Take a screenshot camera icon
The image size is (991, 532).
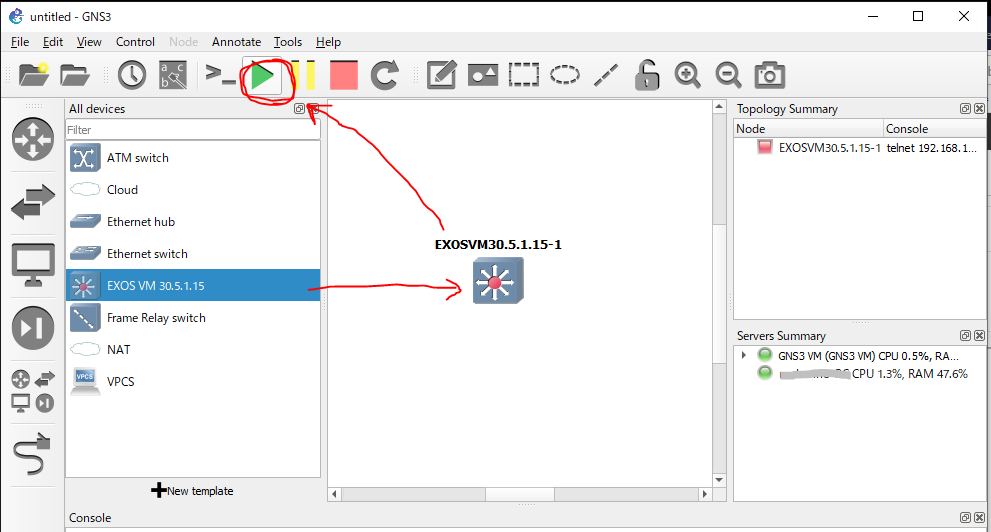(769, 75)
